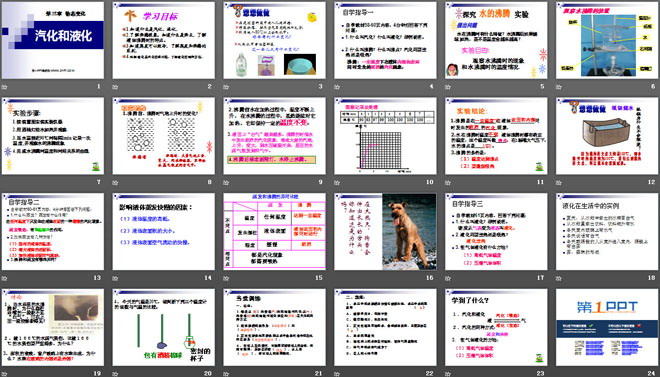Click the animation star icon under slide 2

(115, 87)
